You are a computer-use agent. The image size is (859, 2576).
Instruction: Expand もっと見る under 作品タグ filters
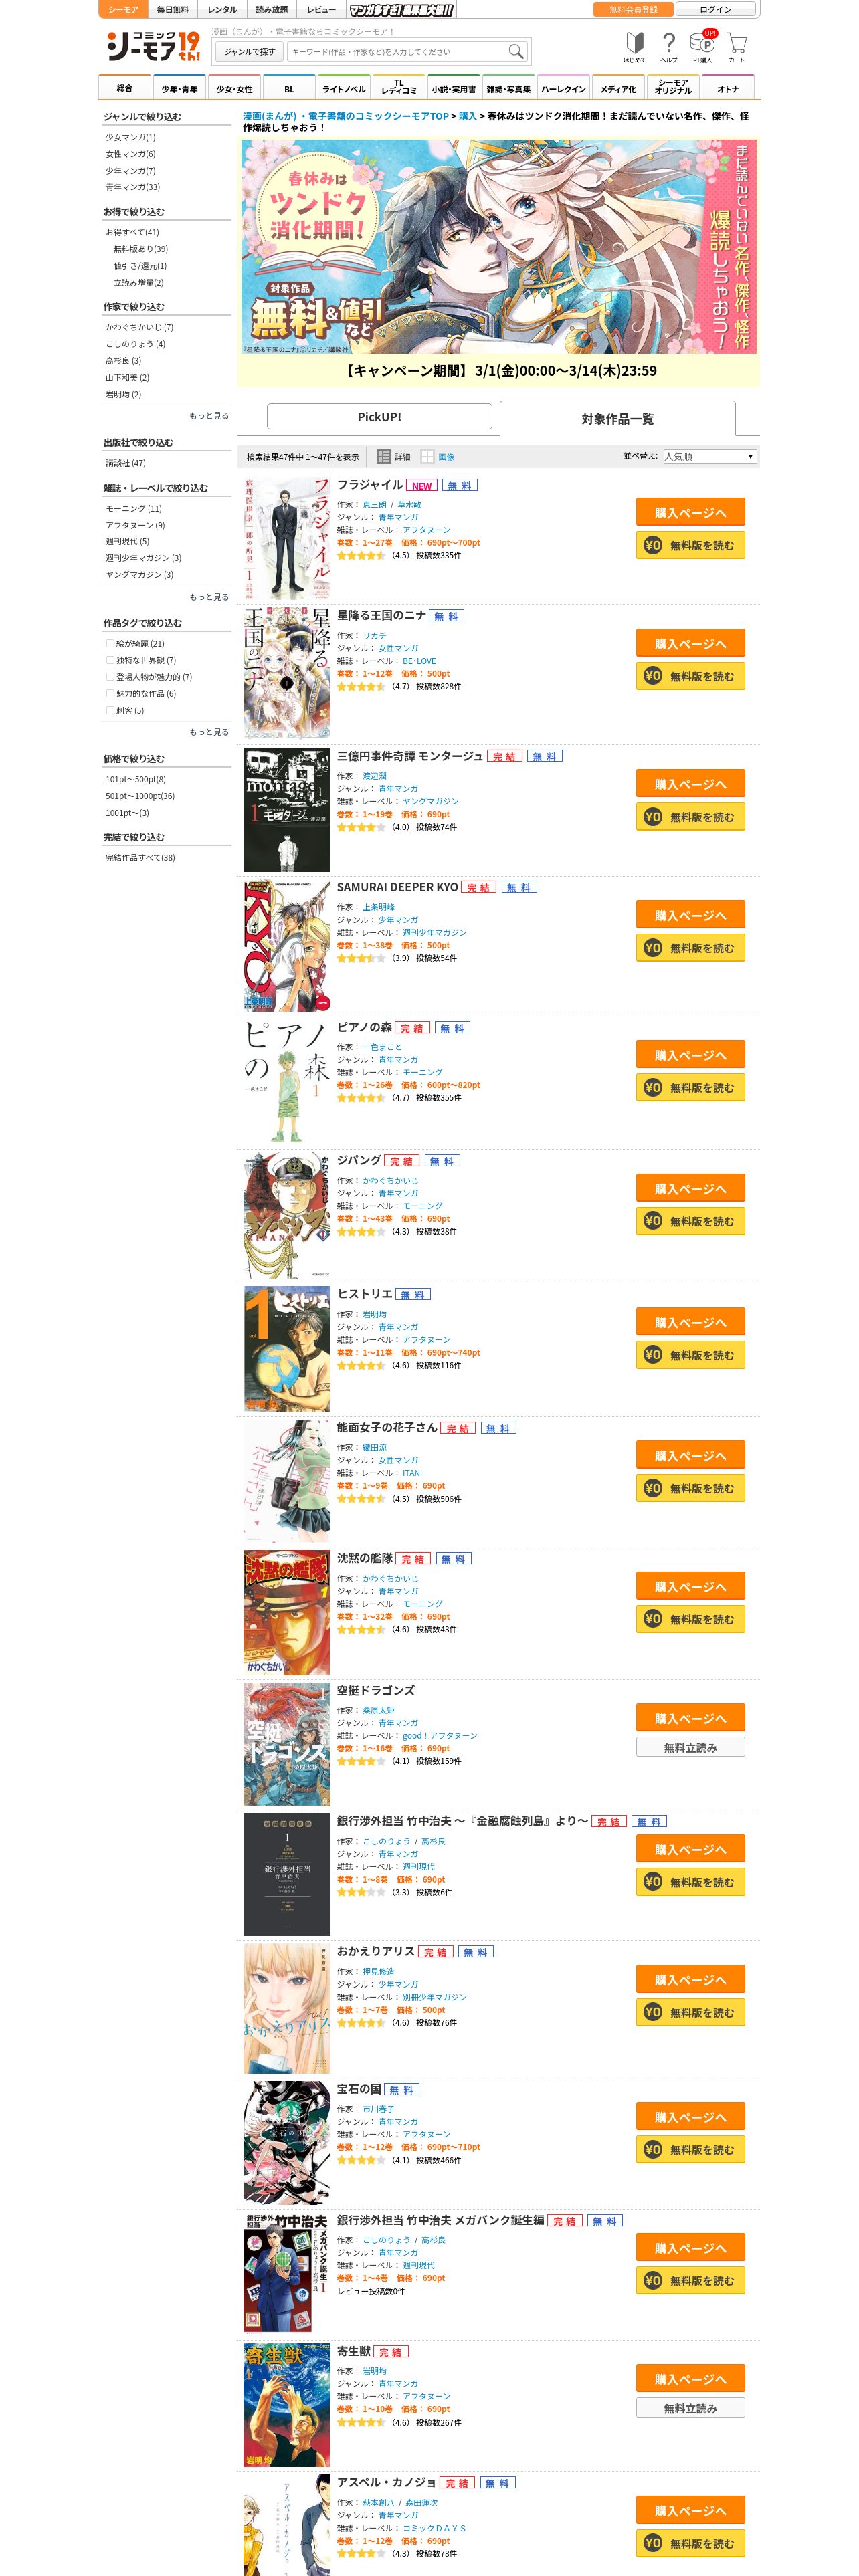click(x=209, y=733)
